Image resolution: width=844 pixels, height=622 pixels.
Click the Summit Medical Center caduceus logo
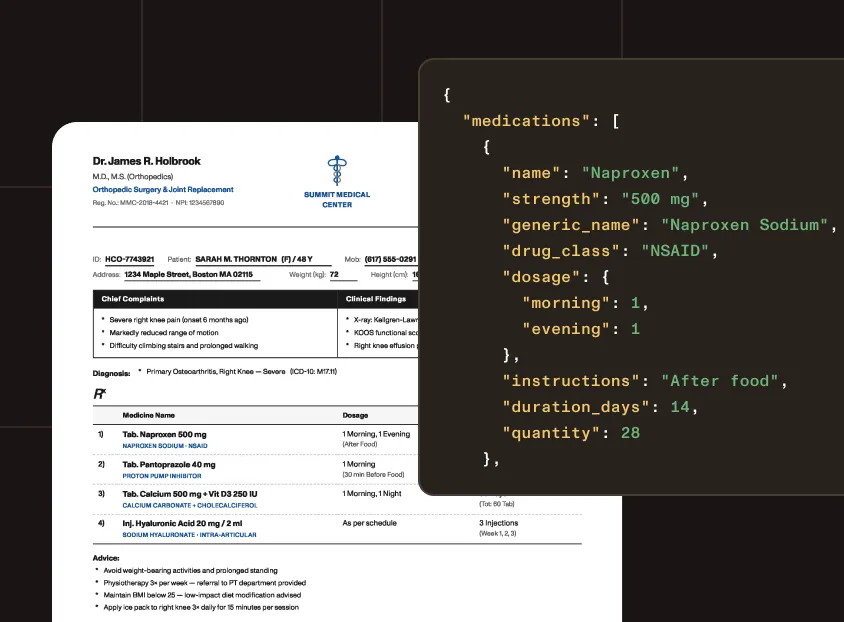point(337,171)
